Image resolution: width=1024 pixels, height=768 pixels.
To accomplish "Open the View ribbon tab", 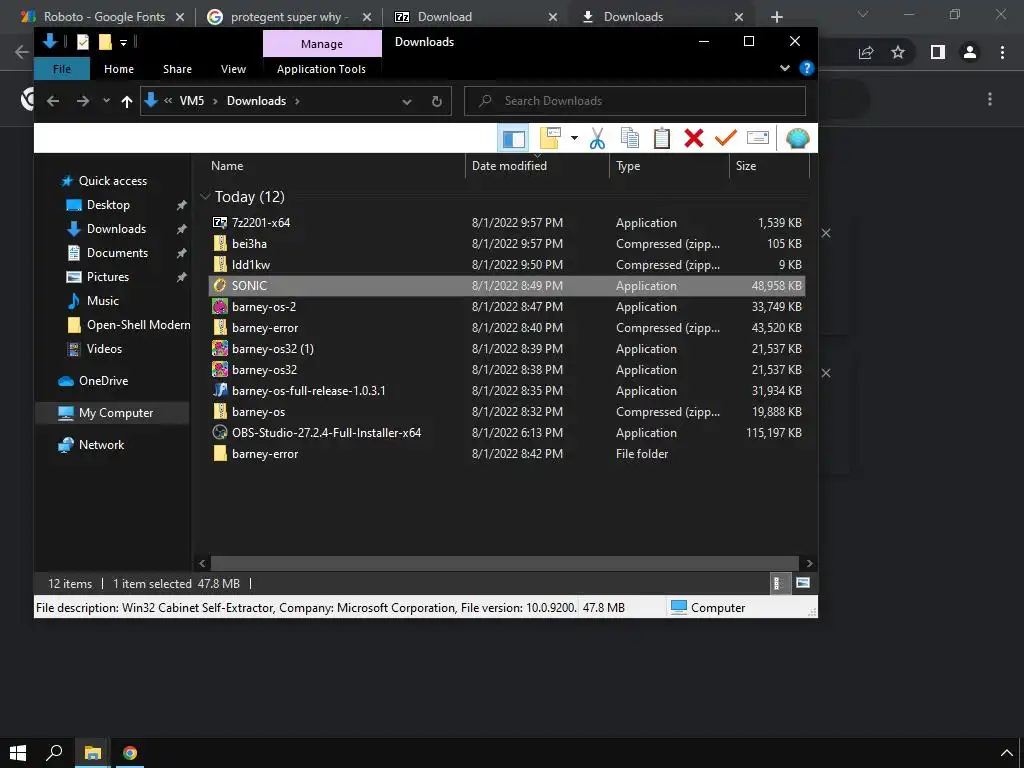I will 233,69.
